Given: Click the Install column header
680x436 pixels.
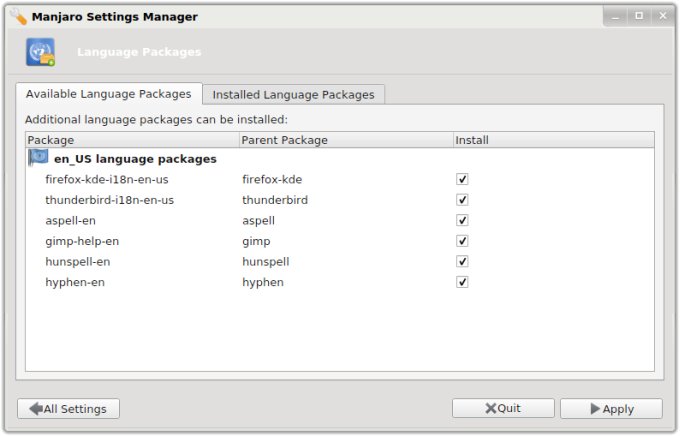Looking at the screenshot, I should 553,140.
